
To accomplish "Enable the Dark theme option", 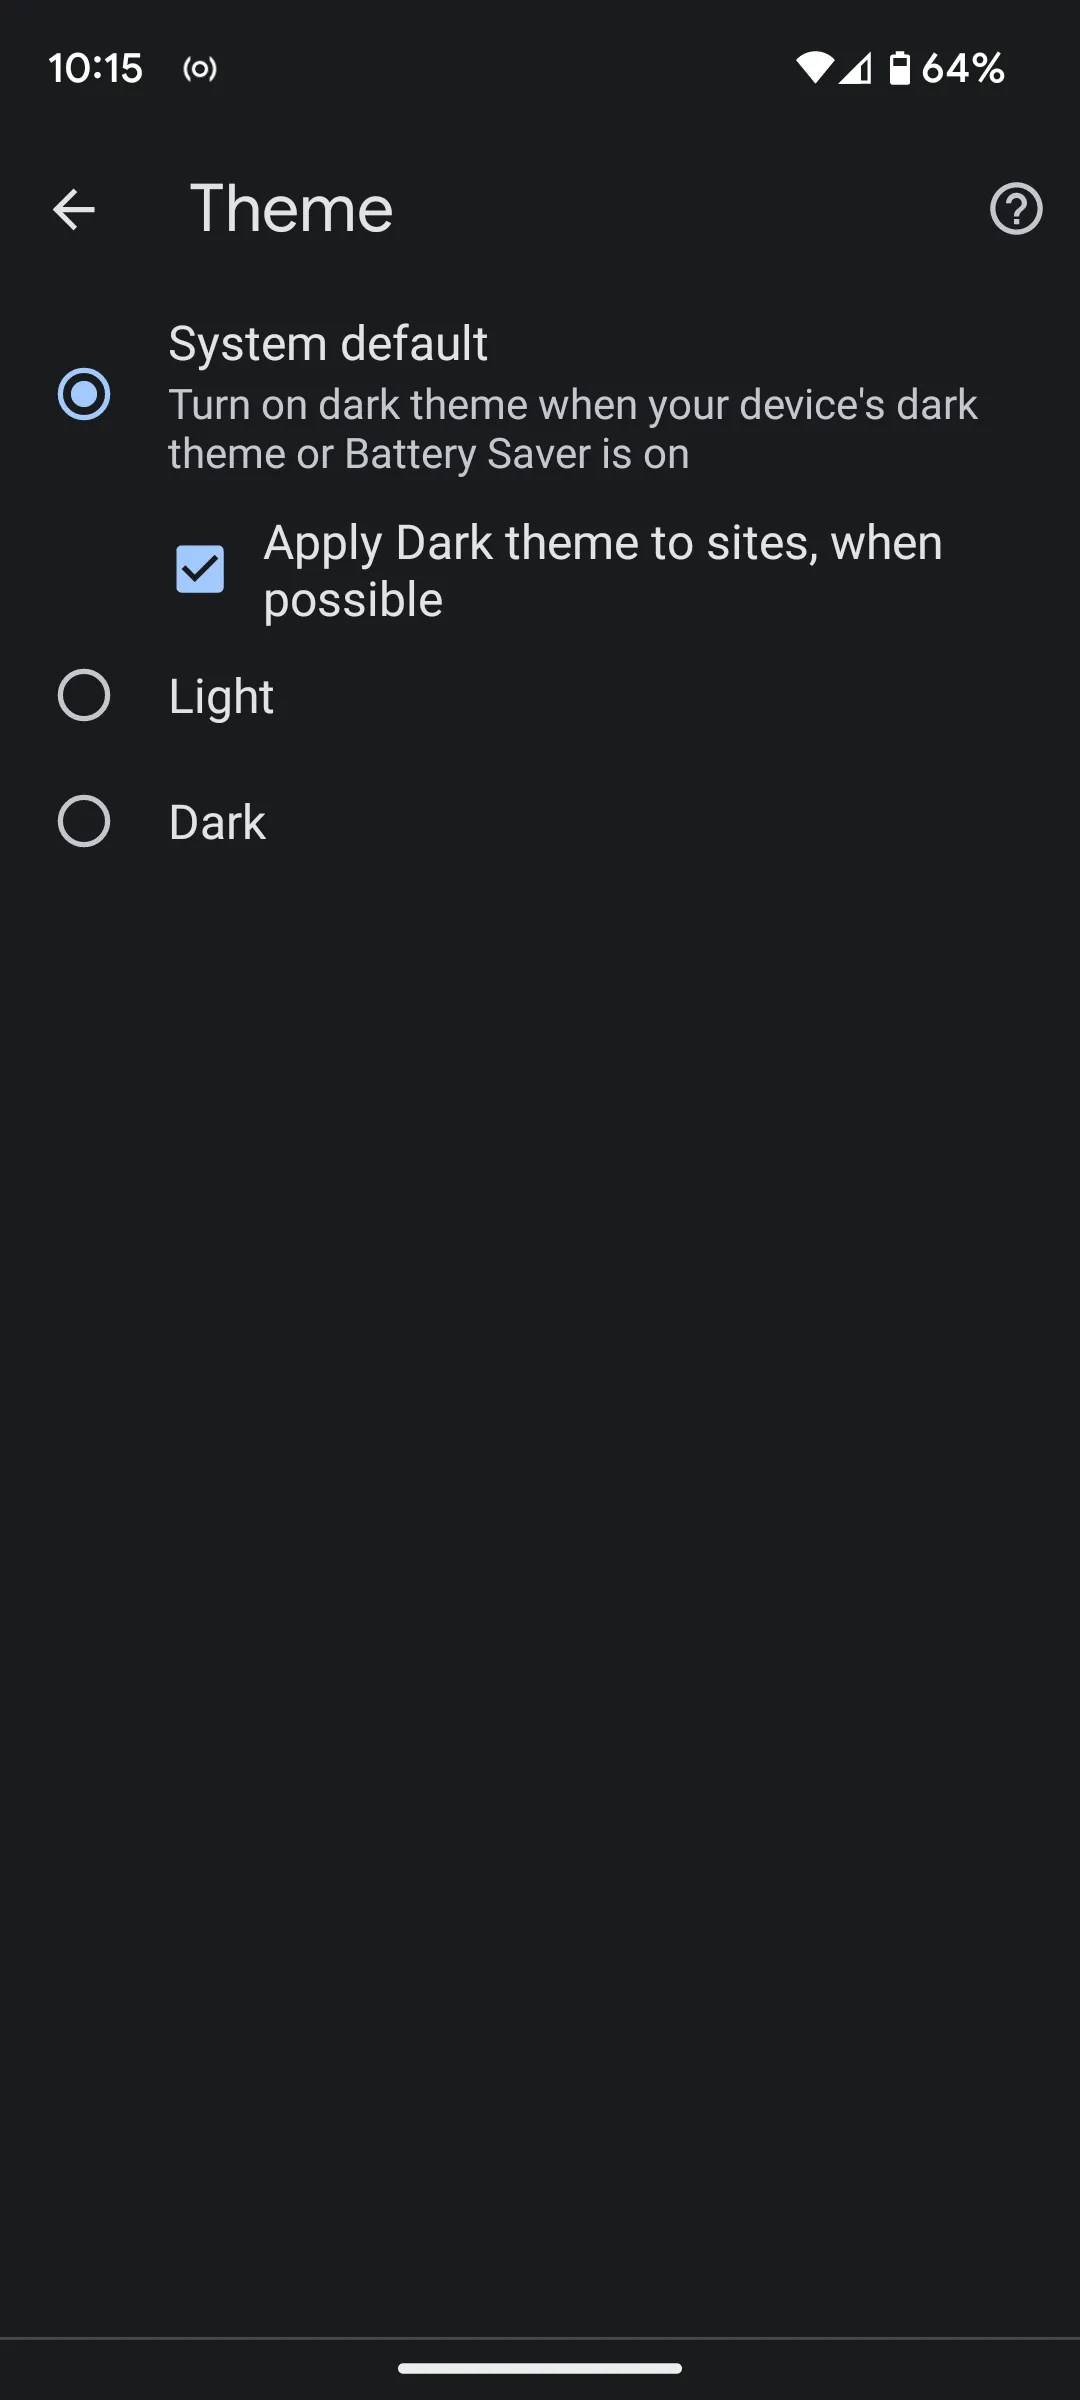I will click(x=85, y=821).
